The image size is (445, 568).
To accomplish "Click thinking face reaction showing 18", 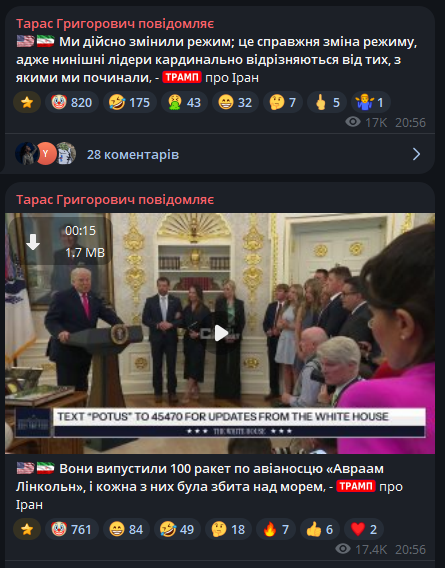I will pyautogui.click(x=228, y=529).
